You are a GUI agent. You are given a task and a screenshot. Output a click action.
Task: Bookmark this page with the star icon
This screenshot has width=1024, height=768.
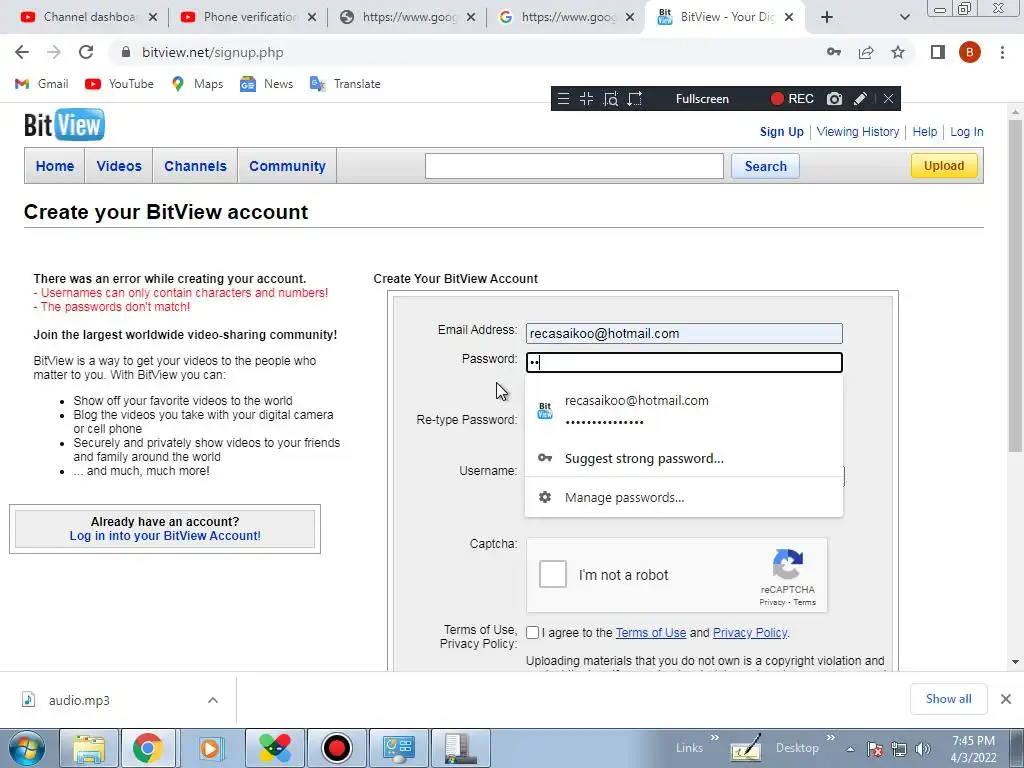tap(898, 52)
